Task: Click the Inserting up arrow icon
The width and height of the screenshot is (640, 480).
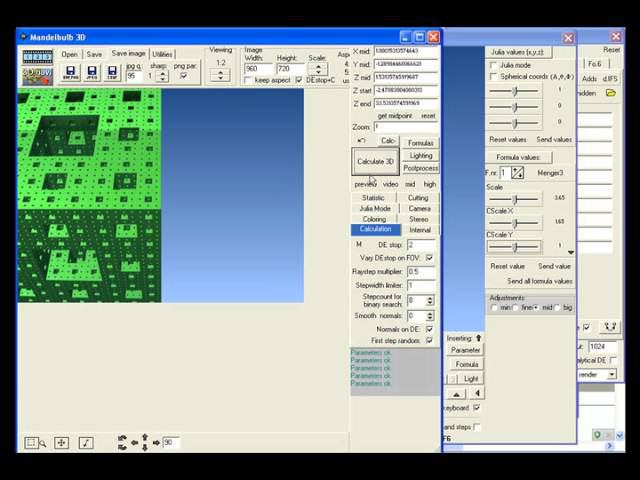Action: [478, 338]
